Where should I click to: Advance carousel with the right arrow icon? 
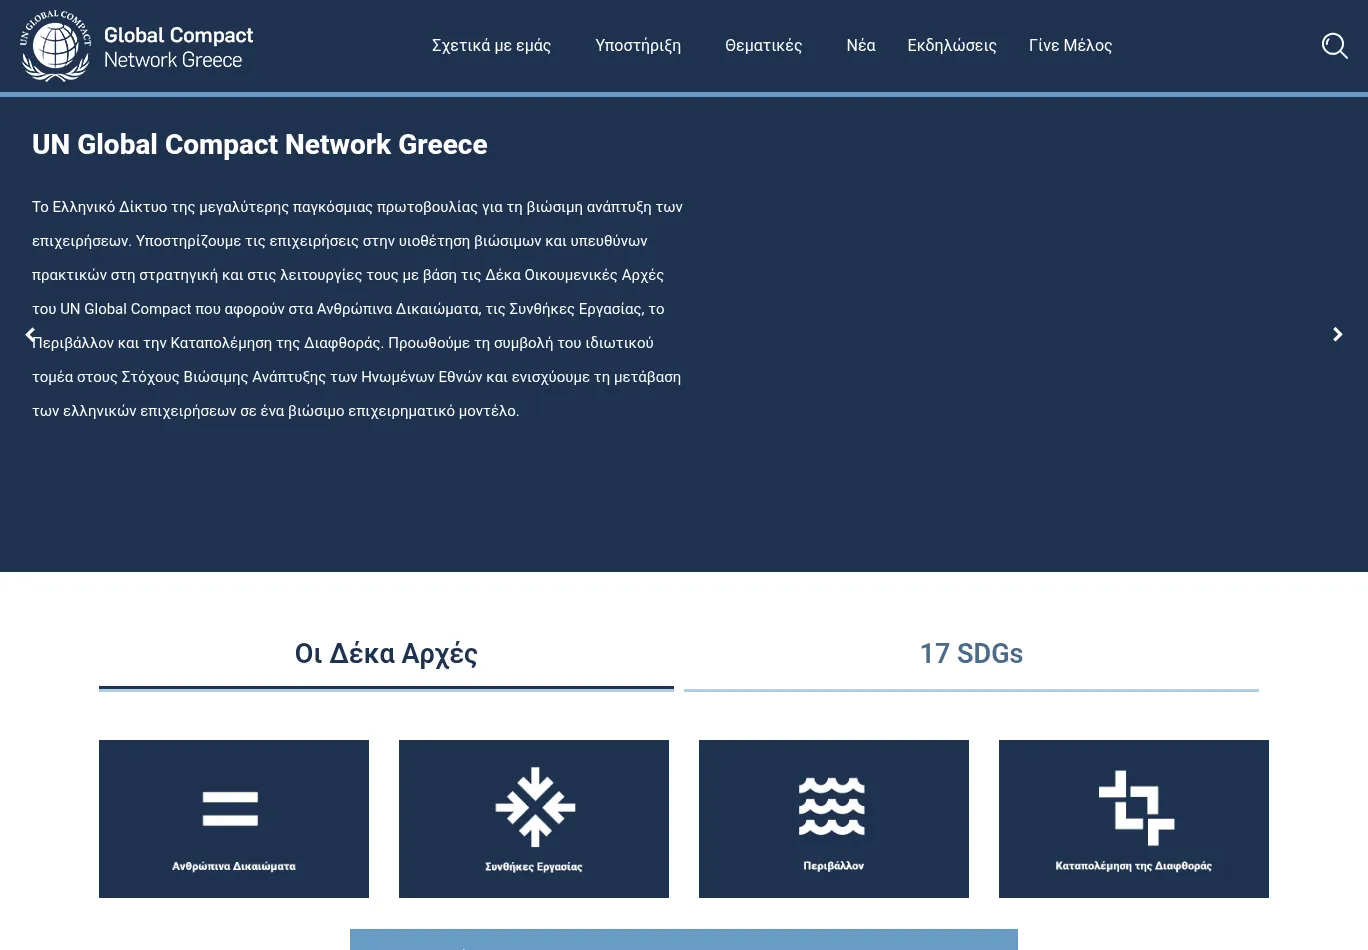click(1337, 334)
